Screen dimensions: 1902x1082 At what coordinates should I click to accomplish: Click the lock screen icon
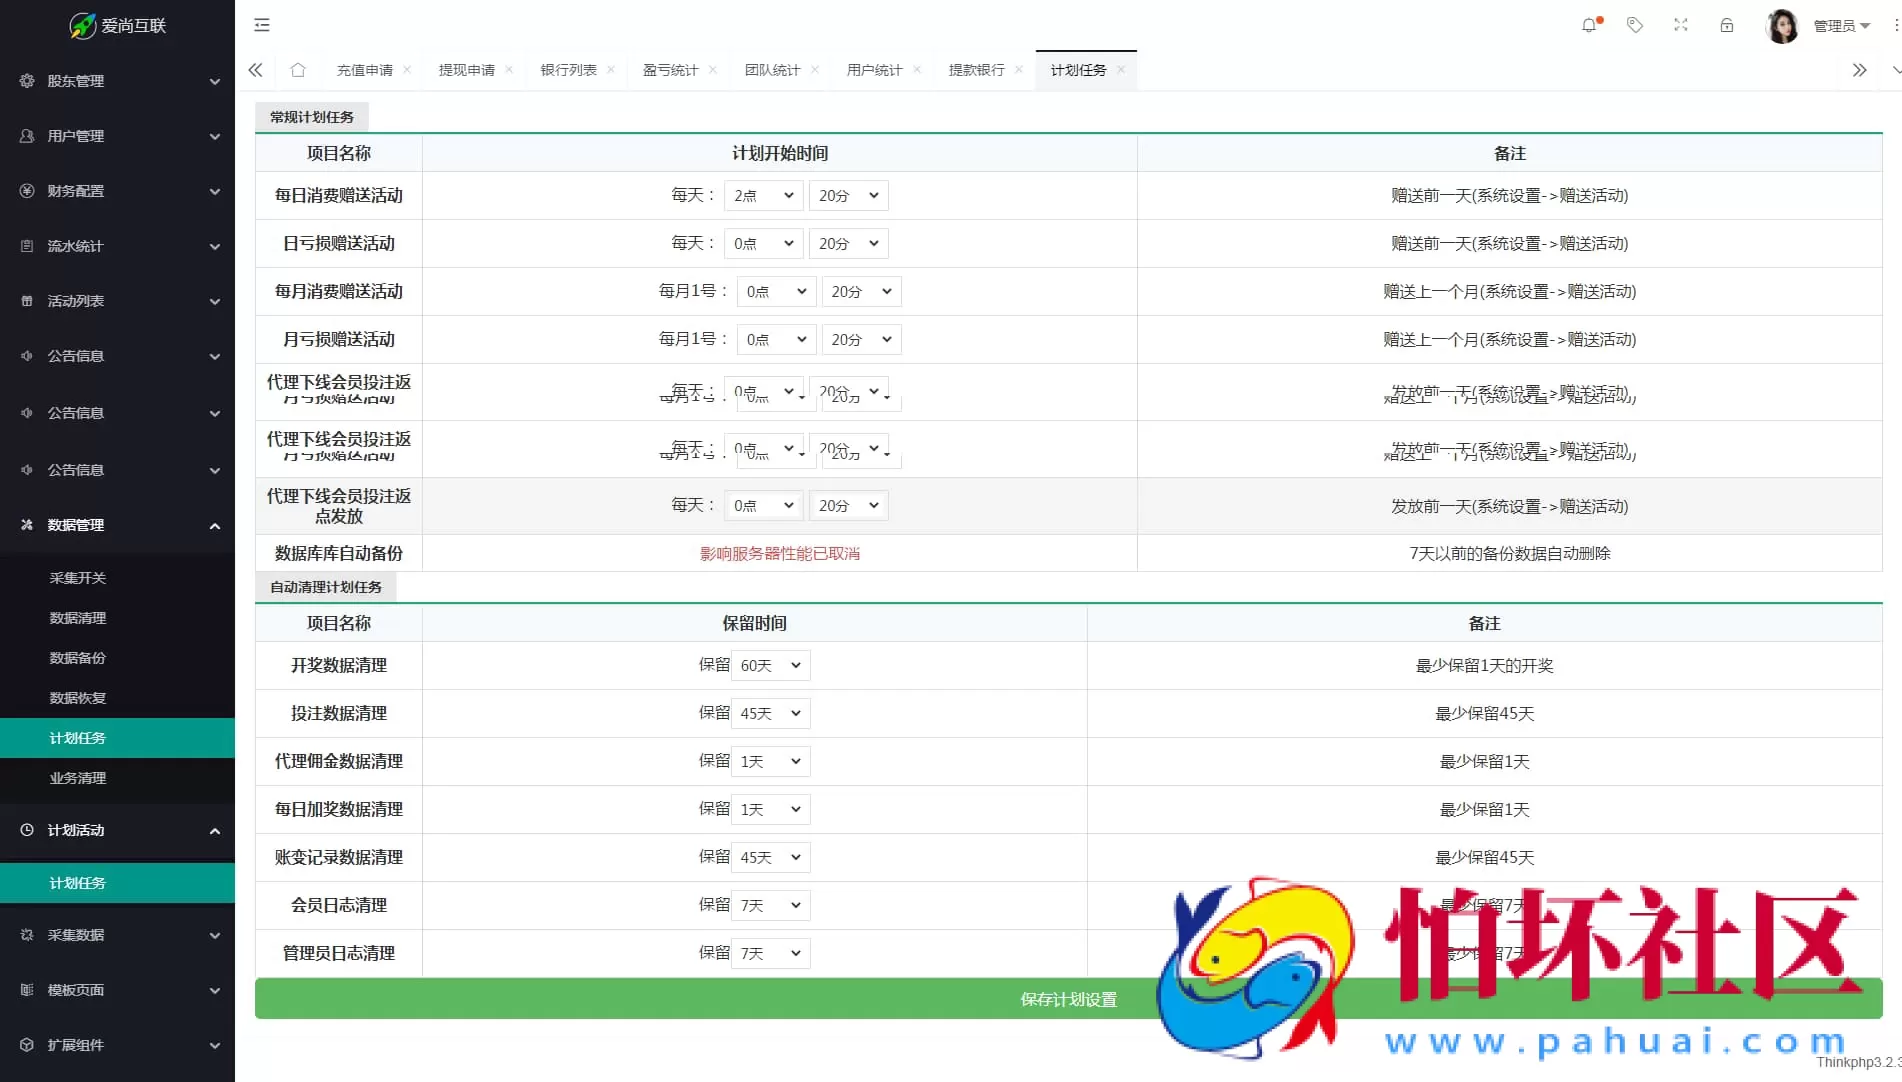1727,25
